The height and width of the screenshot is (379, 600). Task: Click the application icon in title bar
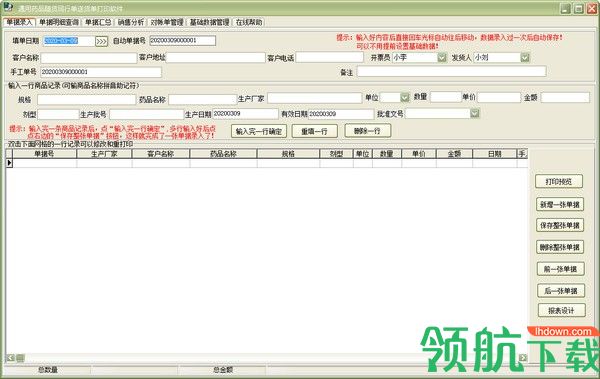point(8,7)
